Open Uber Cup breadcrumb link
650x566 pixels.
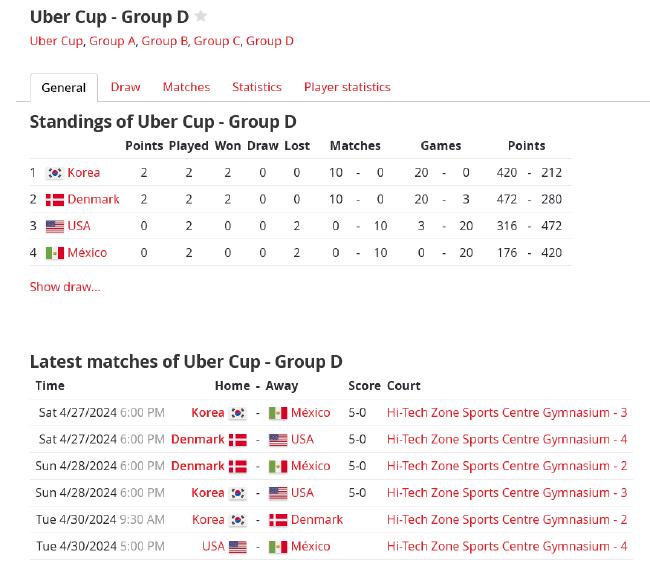tap(56, 41)
